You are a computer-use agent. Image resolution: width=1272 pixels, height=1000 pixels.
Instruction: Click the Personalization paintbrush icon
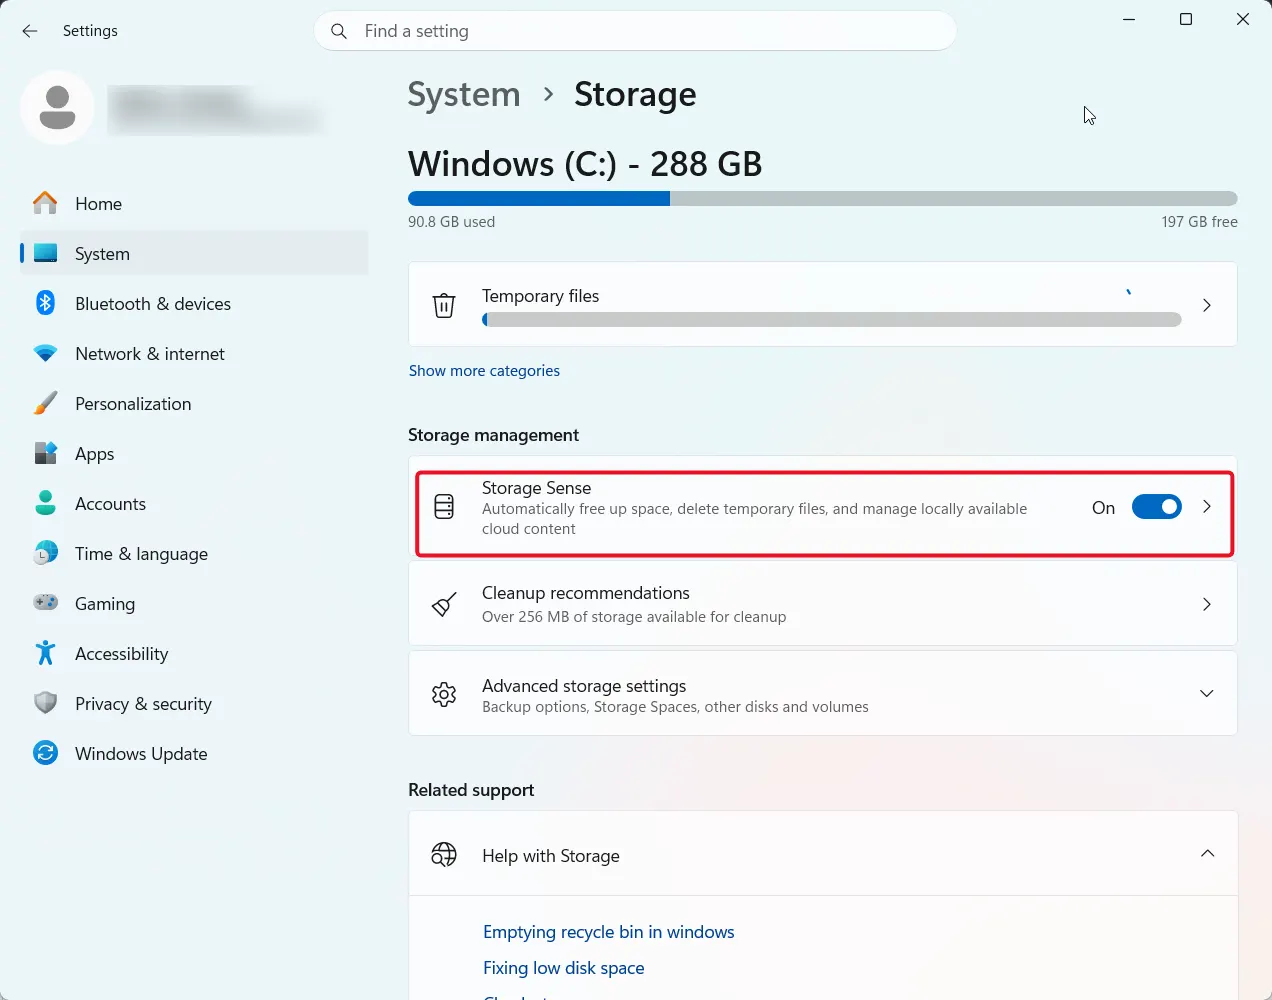[45, 403]
